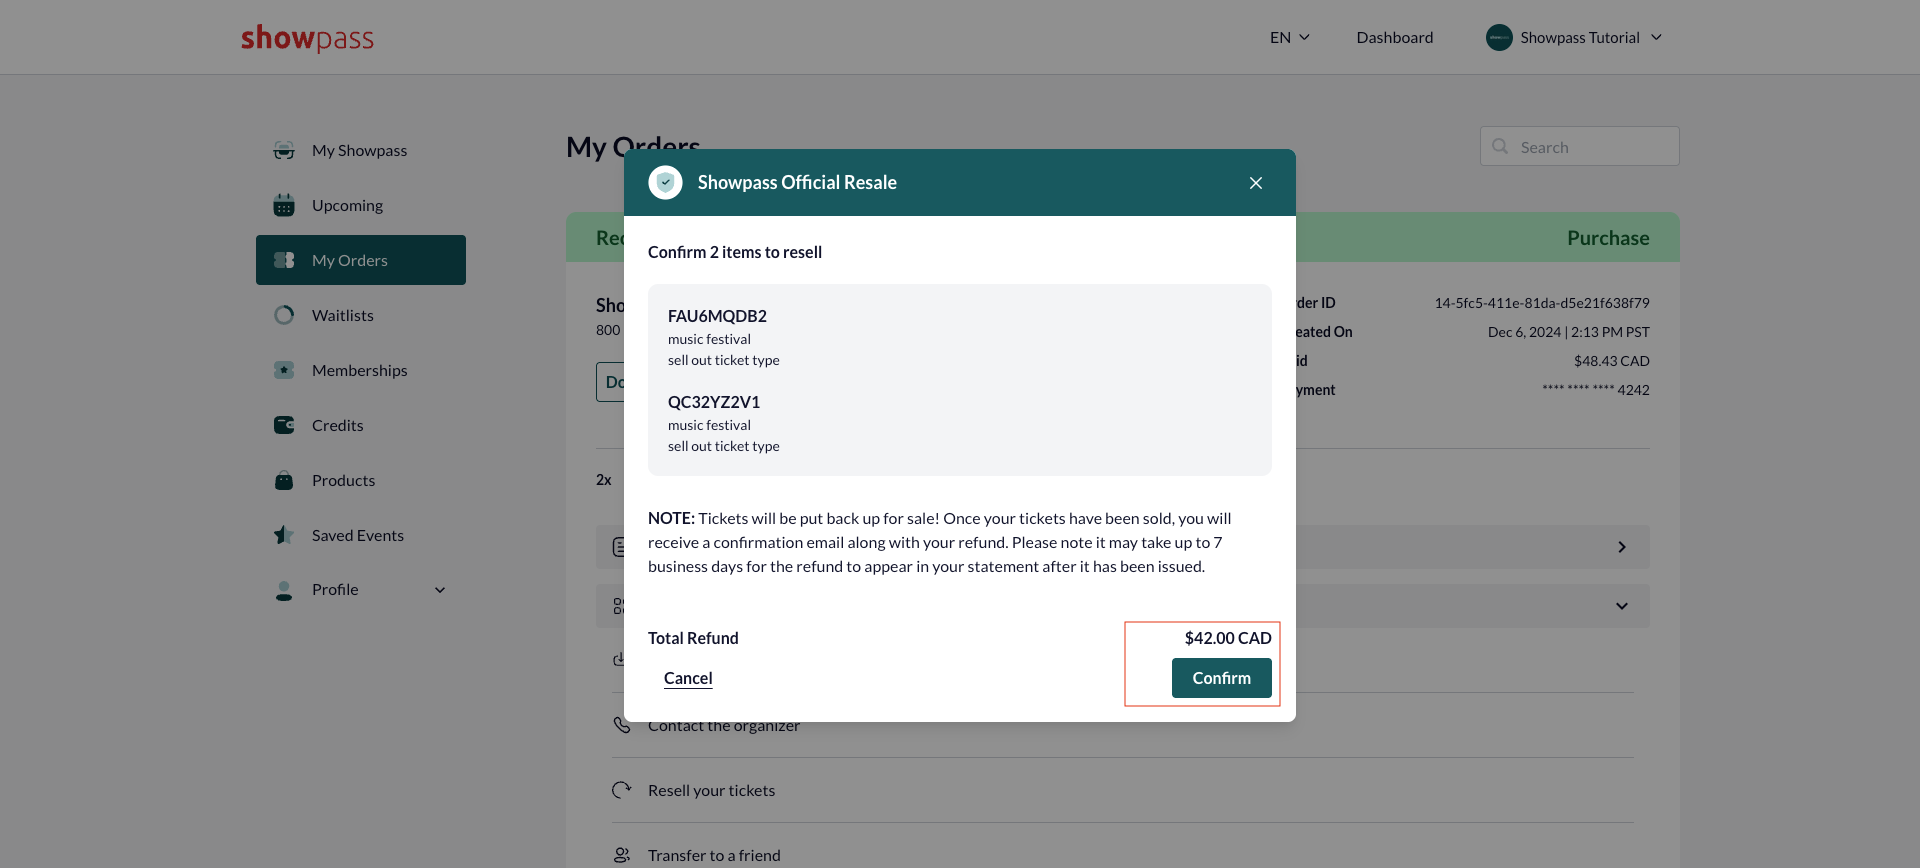
Task: Click the My Orders ticket icon
Action: (x=284, y=260)
